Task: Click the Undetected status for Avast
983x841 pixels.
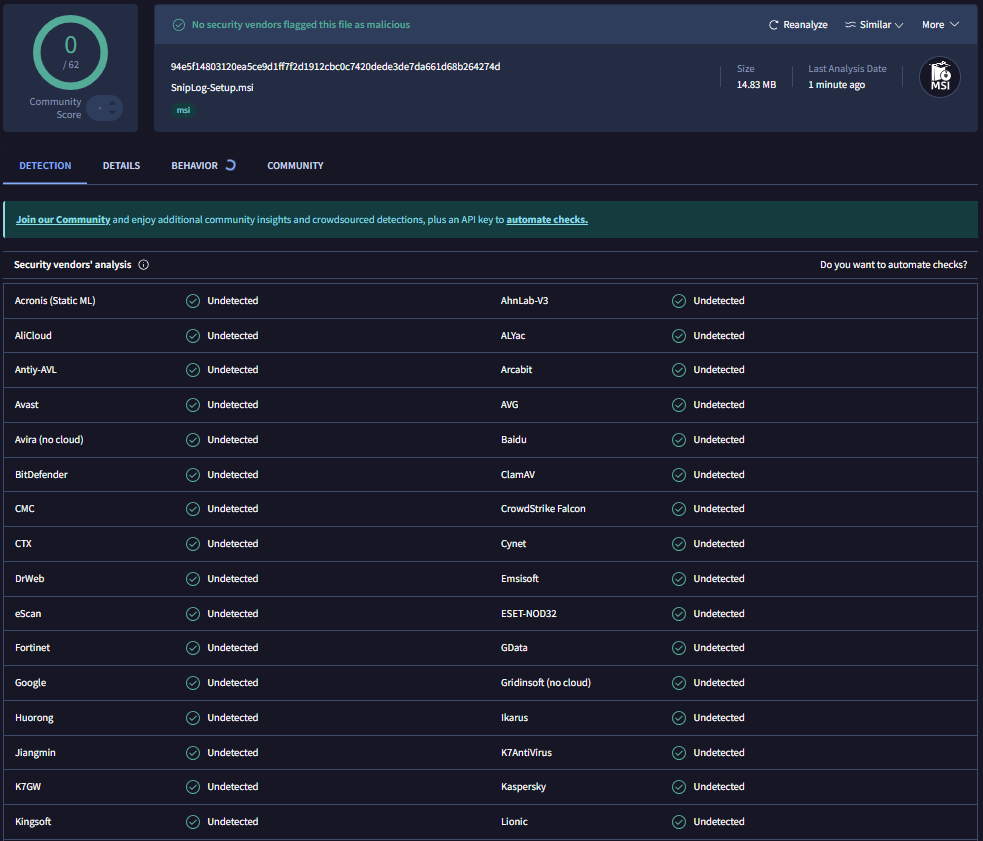Action: [x=228, y=404]
